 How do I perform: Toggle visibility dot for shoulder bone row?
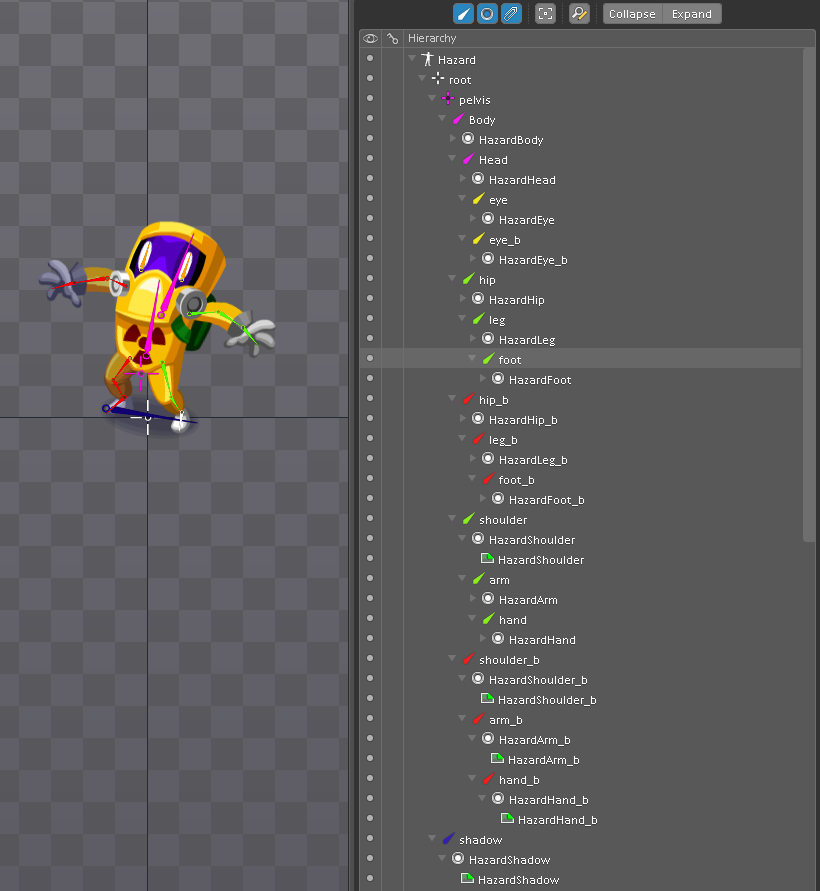pyautogui.click(x=370, y=518)
